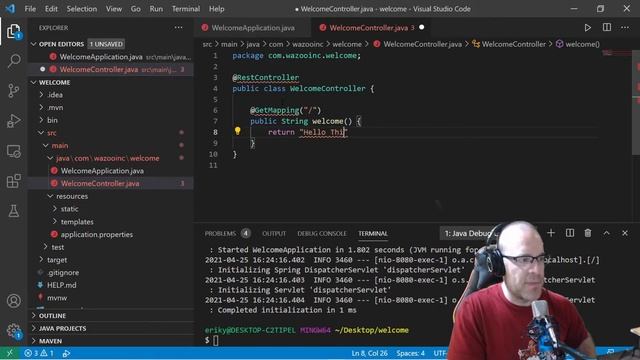
Task: Switch to the Debug Console tab
Action: [x=322, y=233]
